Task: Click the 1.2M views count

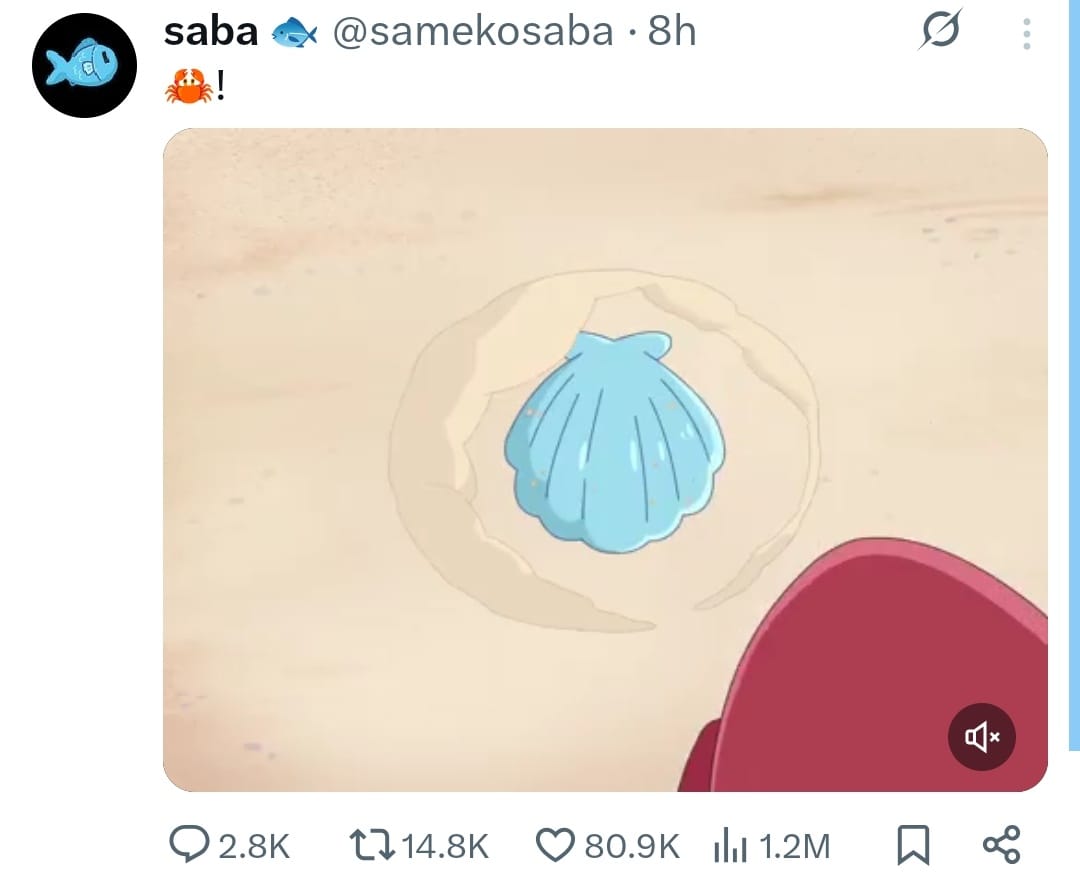Action: tap(795, 846)
